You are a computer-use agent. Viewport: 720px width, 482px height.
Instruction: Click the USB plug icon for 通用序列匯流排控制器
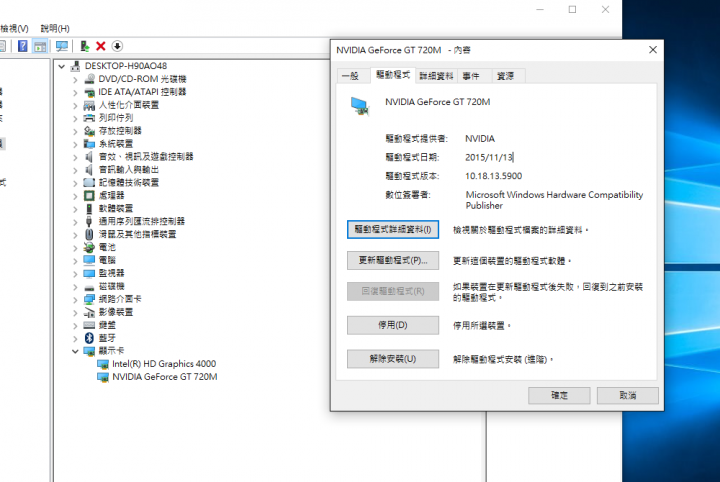[89, 221]
